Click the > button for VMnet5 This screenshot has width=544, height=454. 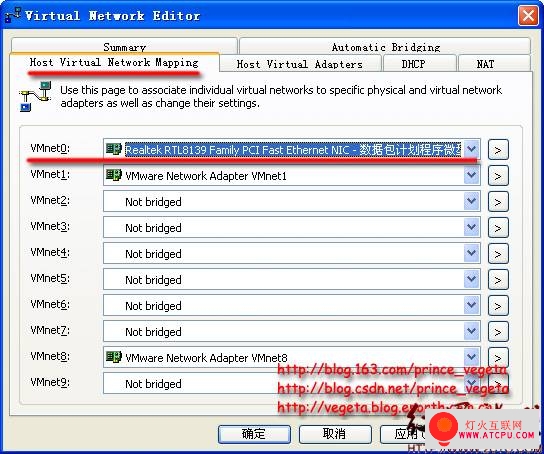click(498, 280)
